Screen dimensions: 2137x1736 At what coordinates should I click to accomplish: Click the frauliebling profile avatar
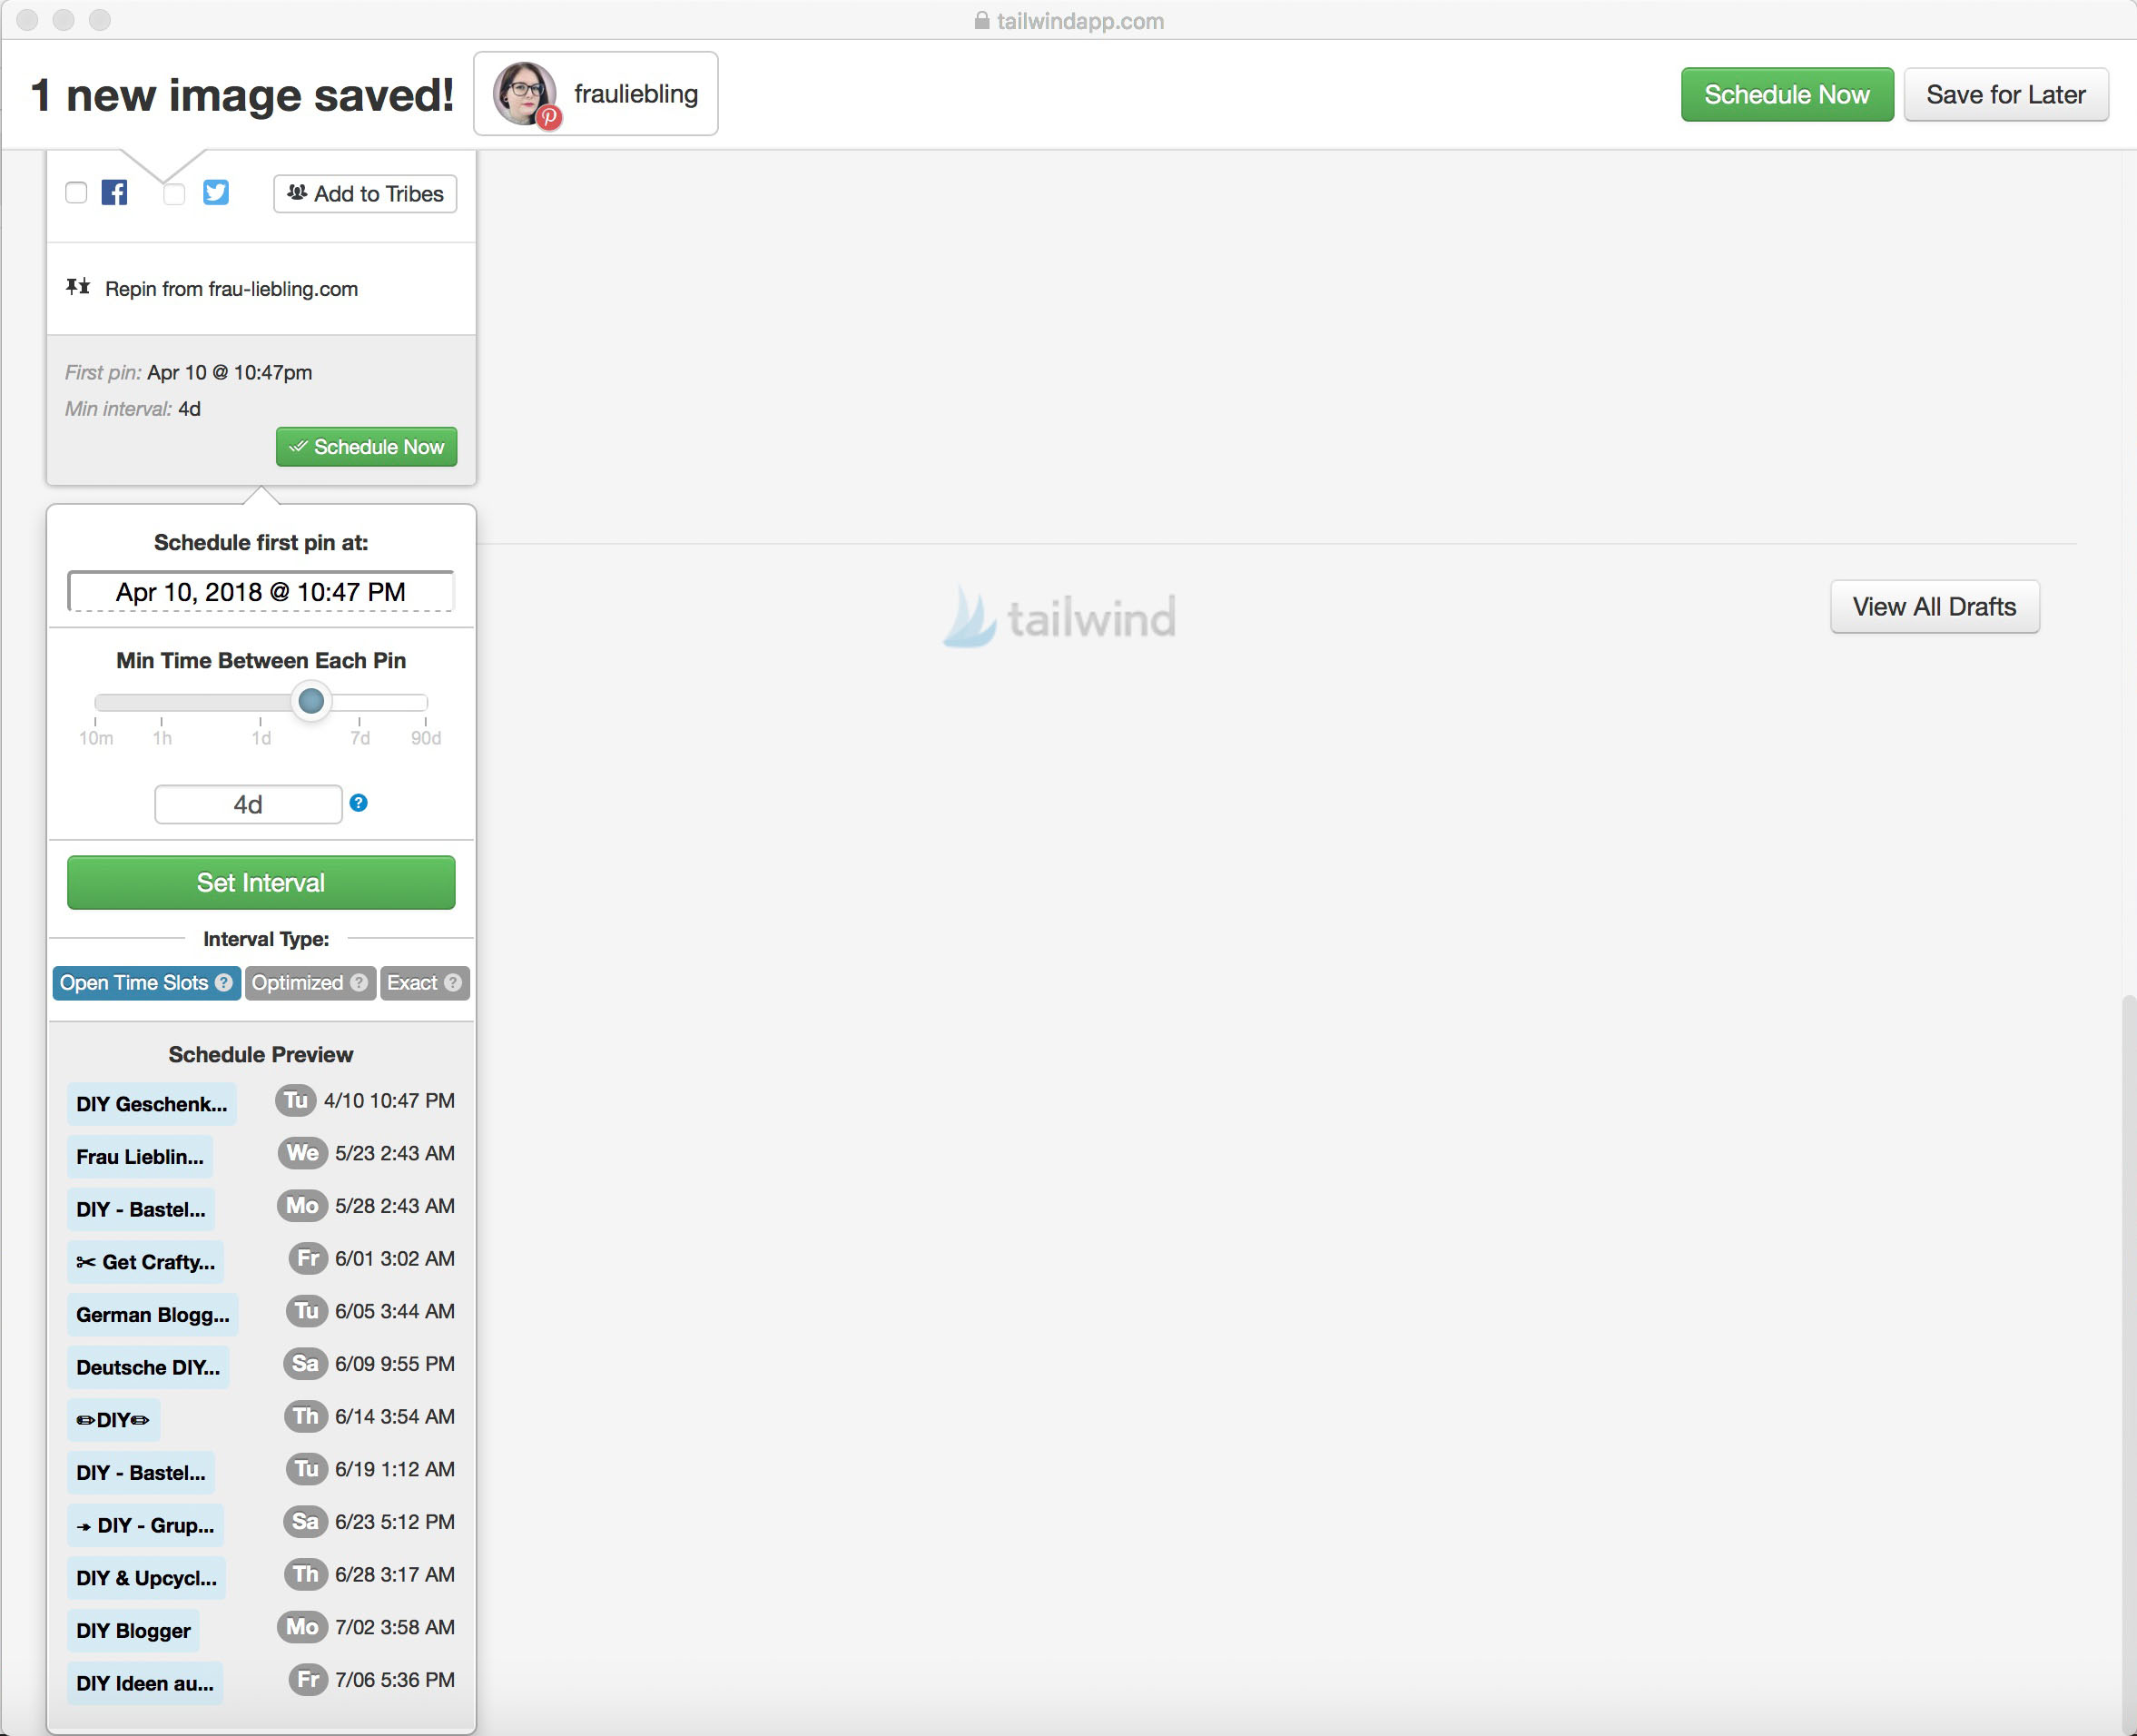pos(525,93)
